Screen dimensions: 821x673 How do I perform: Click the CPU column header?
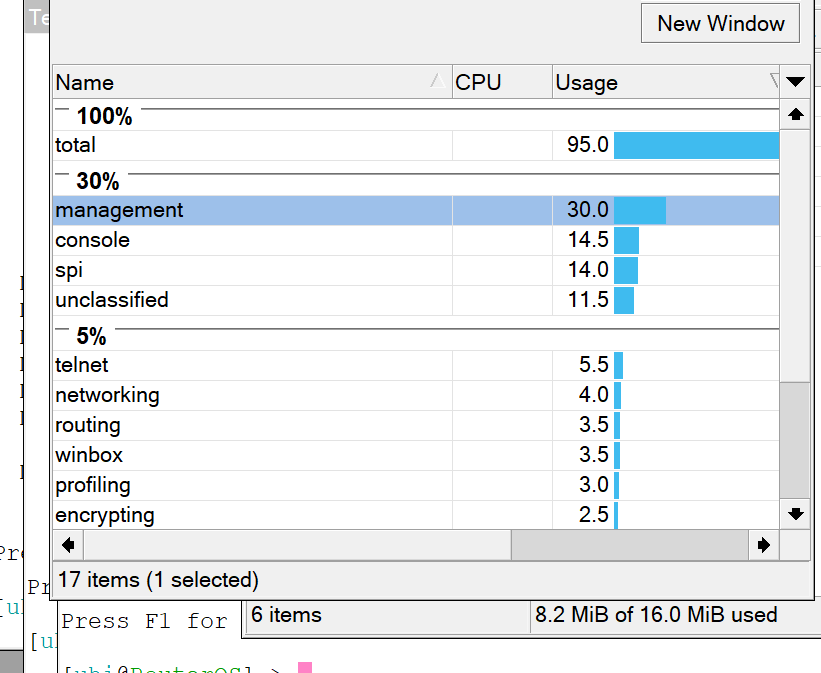pyautogui.click(x=501, y=83)
